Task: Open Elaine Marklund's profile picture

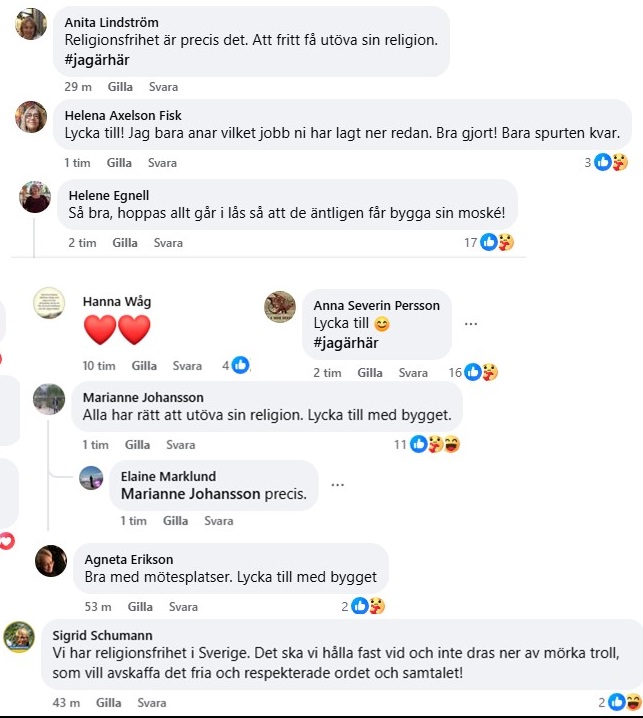Action: pos(91,478)
